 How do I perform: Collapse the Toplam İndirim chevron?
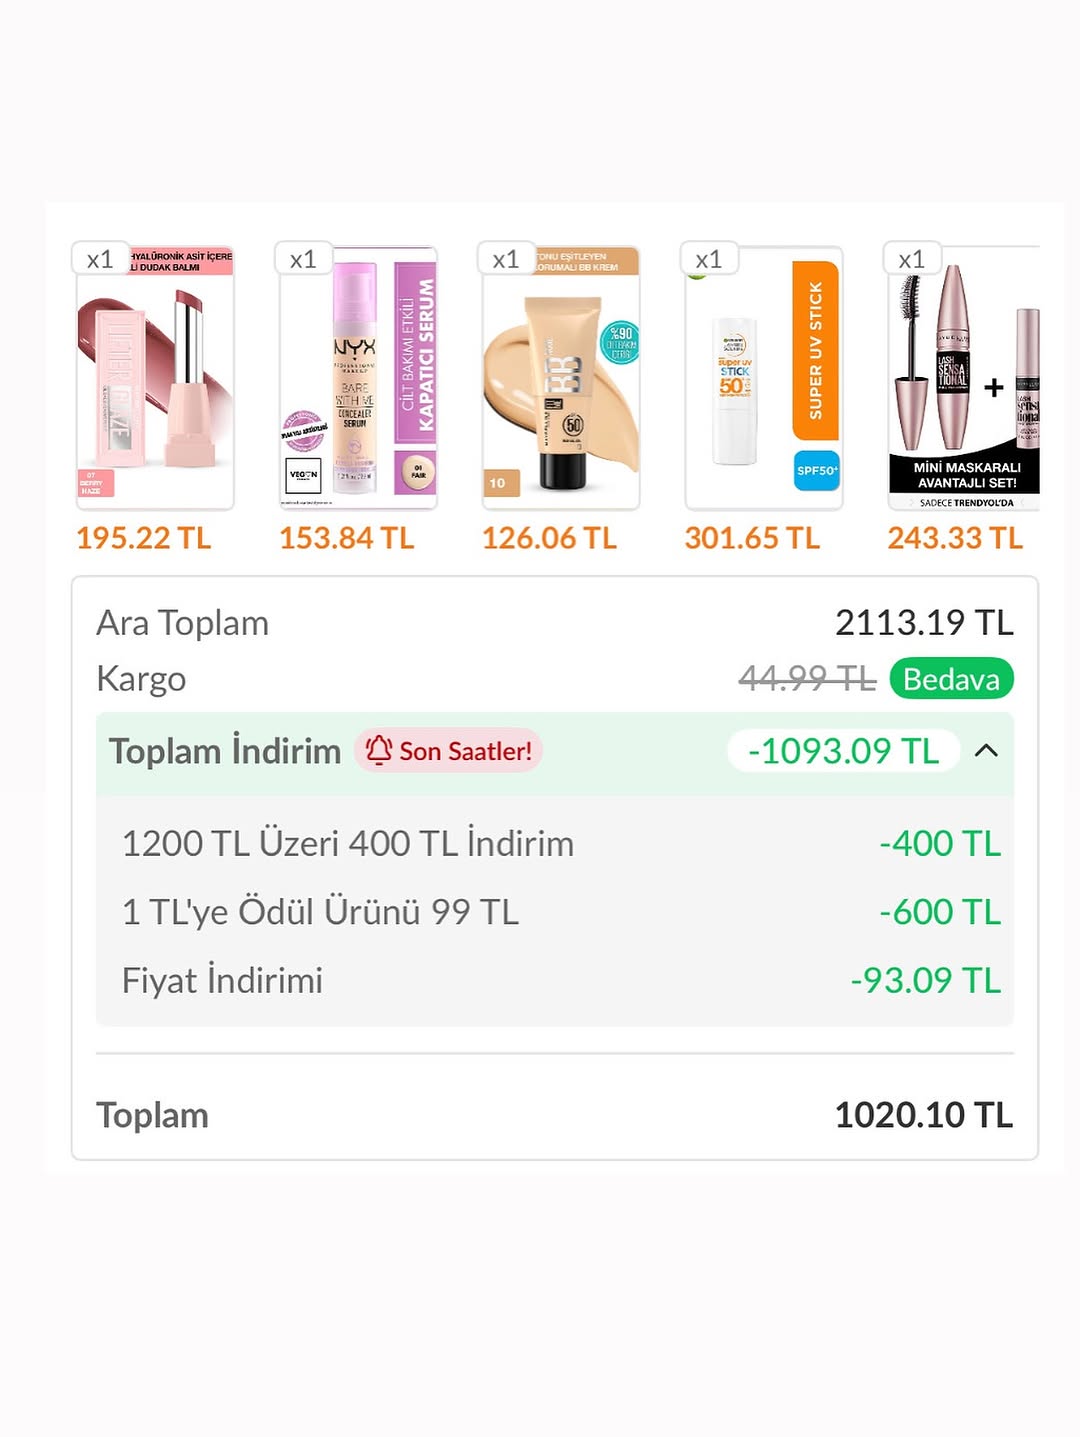(986, 751)
